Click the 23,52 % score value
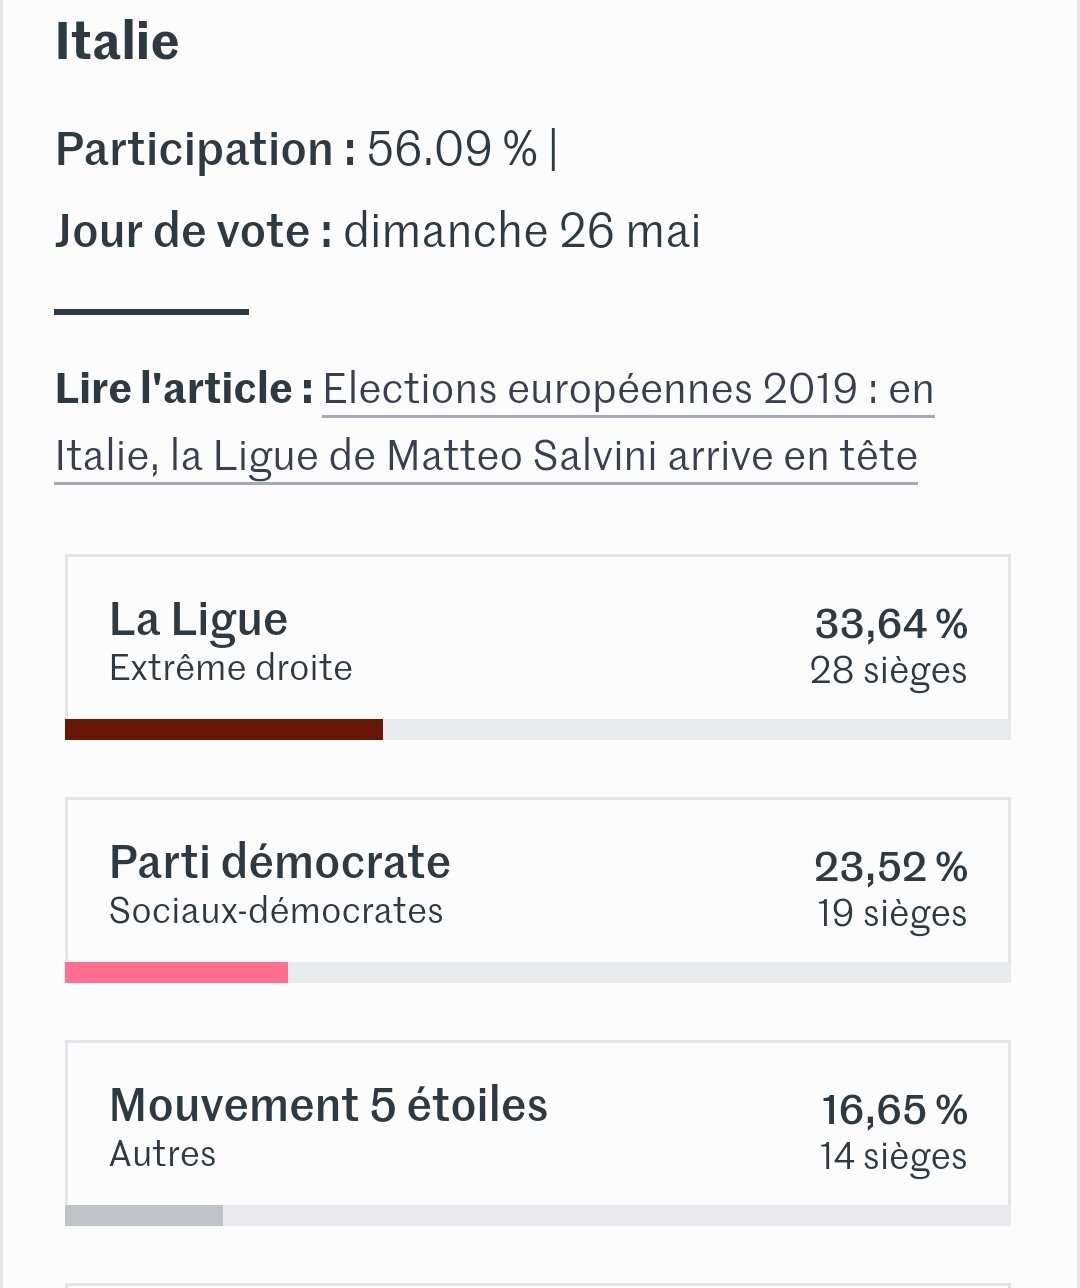Screen dimensions: 1080x1288 (890, 867)
